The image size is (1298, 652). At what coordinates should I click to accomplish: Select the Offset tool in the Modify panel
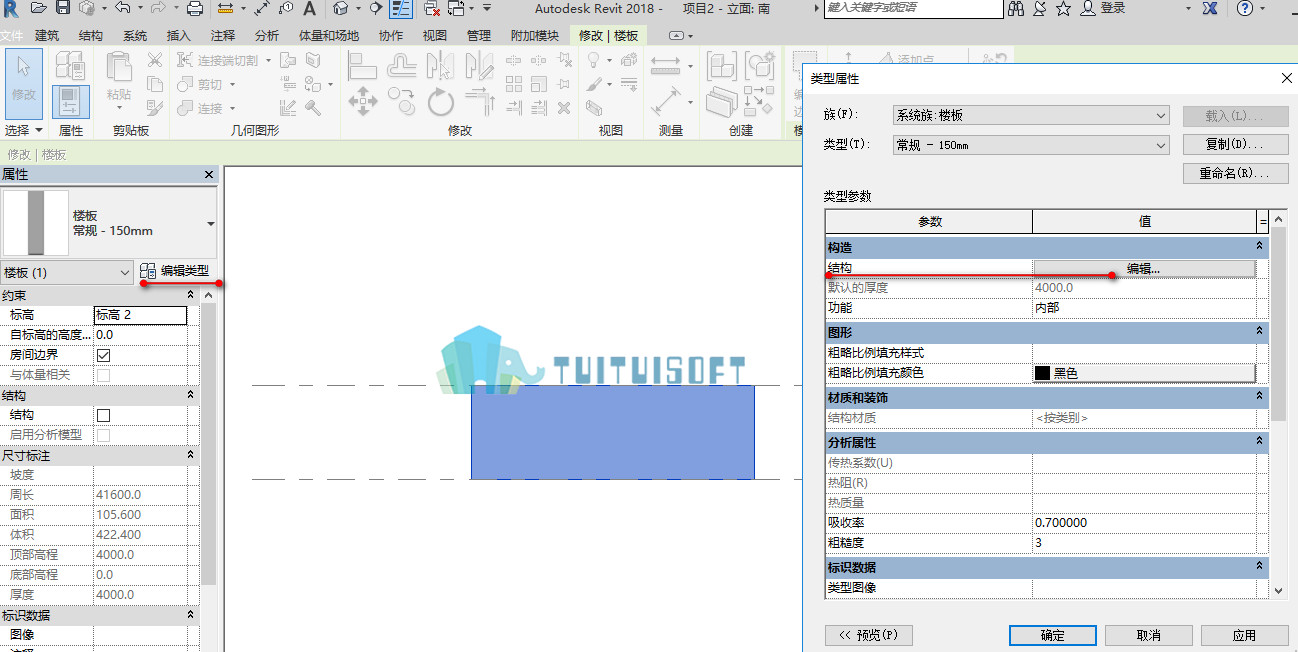point(402,65)
